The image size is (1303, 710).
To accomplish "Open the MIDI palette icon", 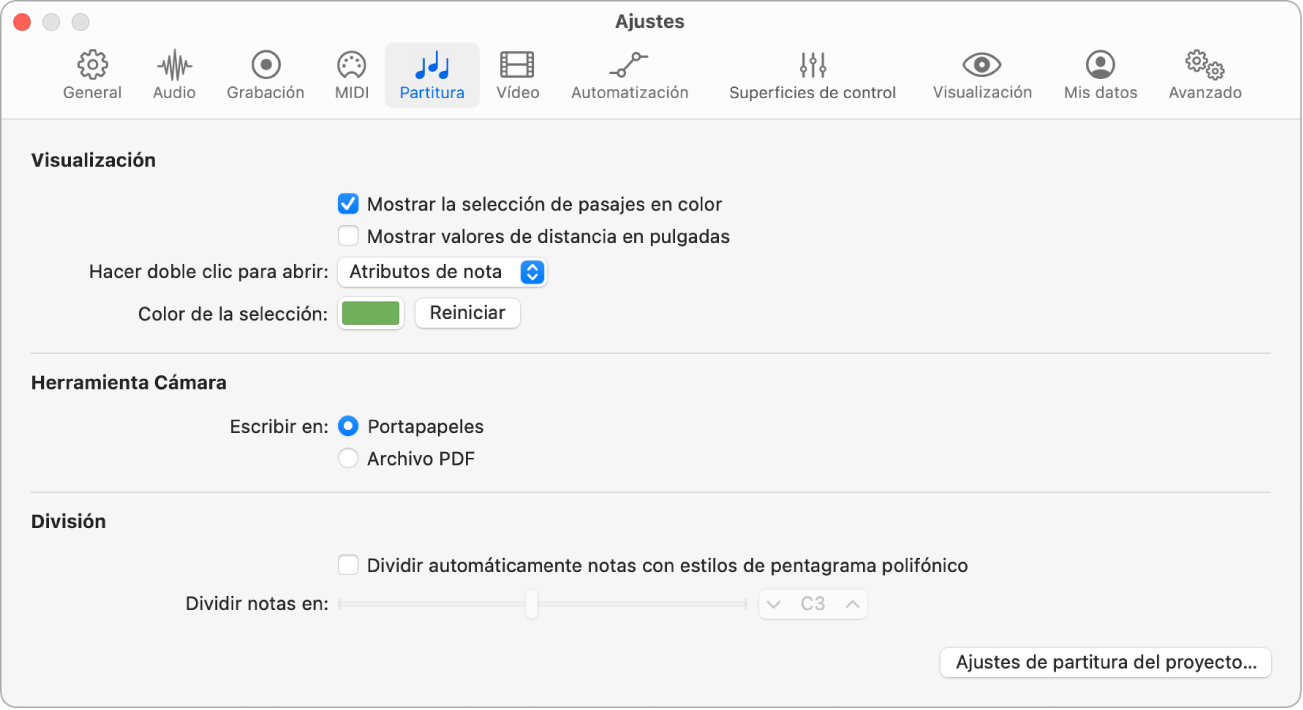I will pyautogui.click(x=351, y=66).
